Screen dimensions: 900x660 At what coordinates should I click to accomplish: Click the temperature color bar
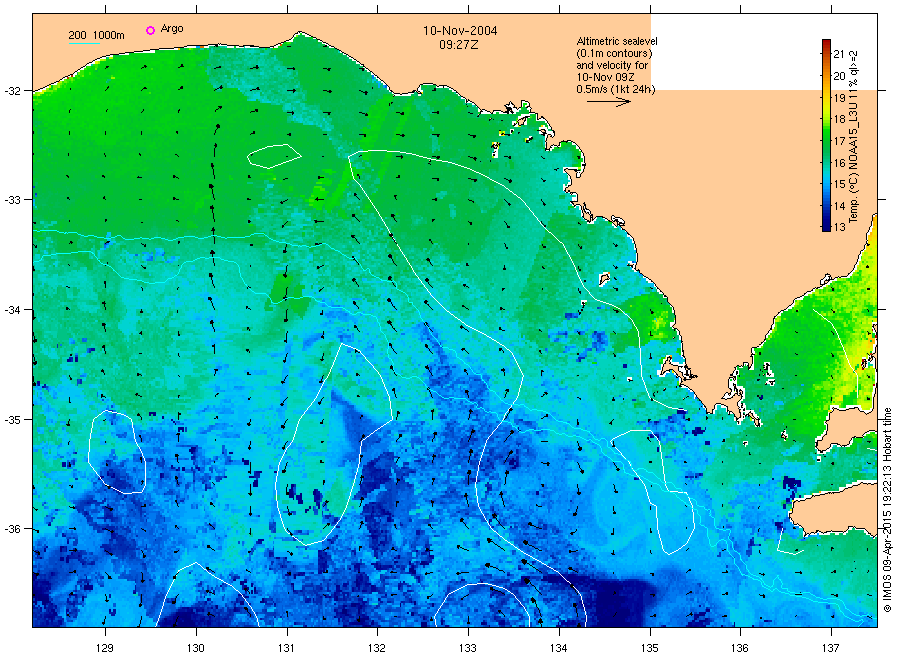(826, 135)
